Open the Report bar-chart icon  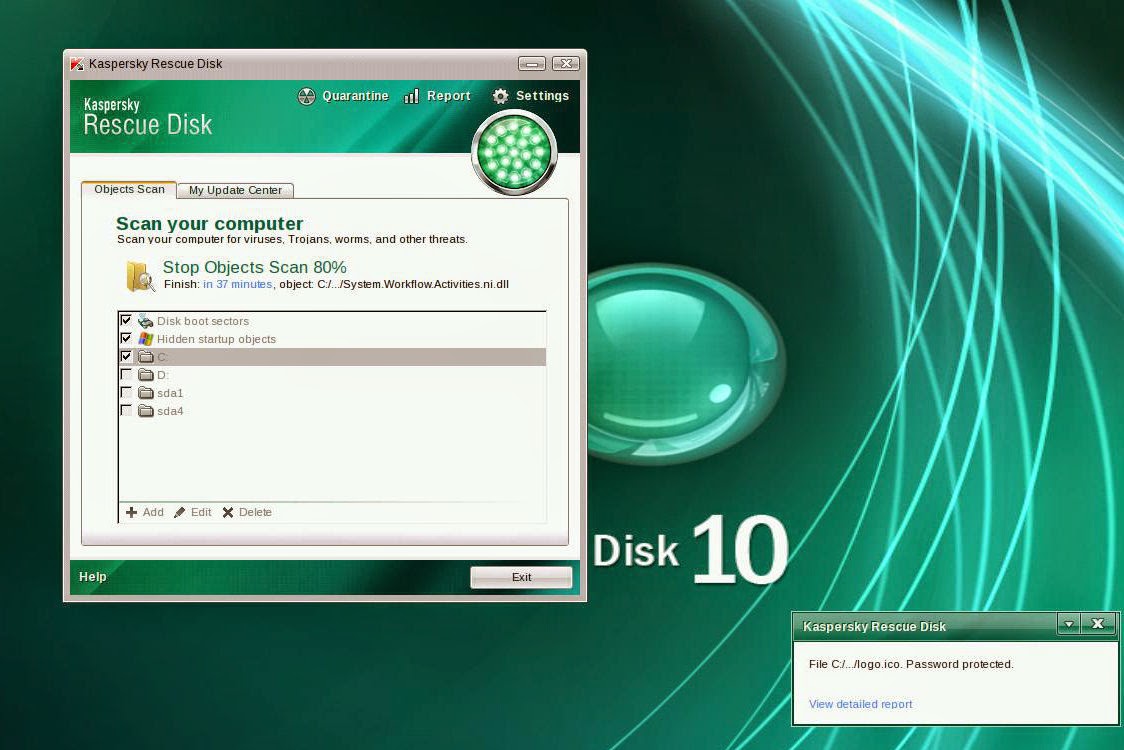click(x=411, y=96)
